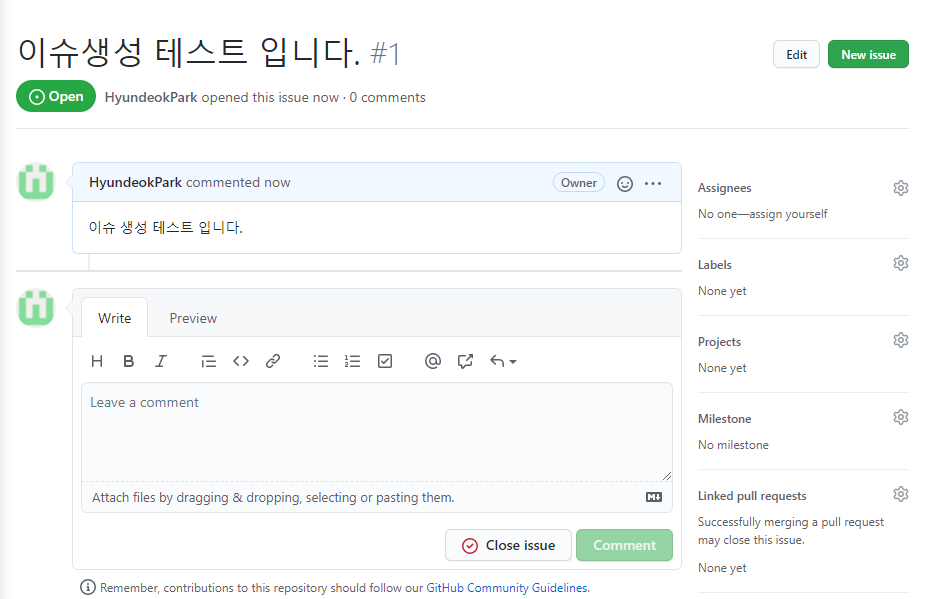Insert a task list checkbox item
Image resolution: width=927 pixels, height=599 pixels.
point(385,361)
